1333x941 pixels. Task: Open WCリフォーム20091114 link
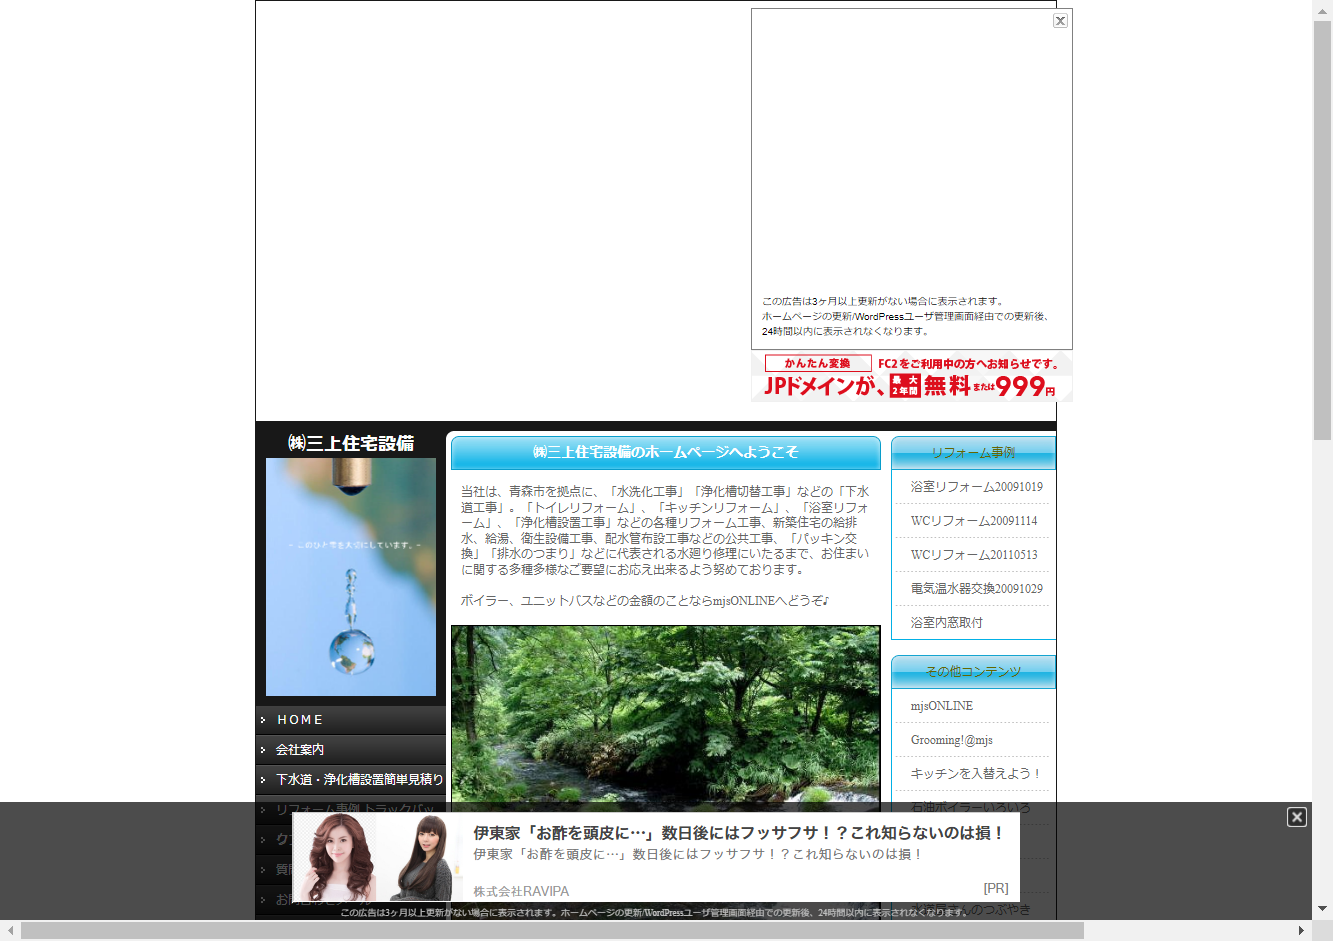point(973,521)
